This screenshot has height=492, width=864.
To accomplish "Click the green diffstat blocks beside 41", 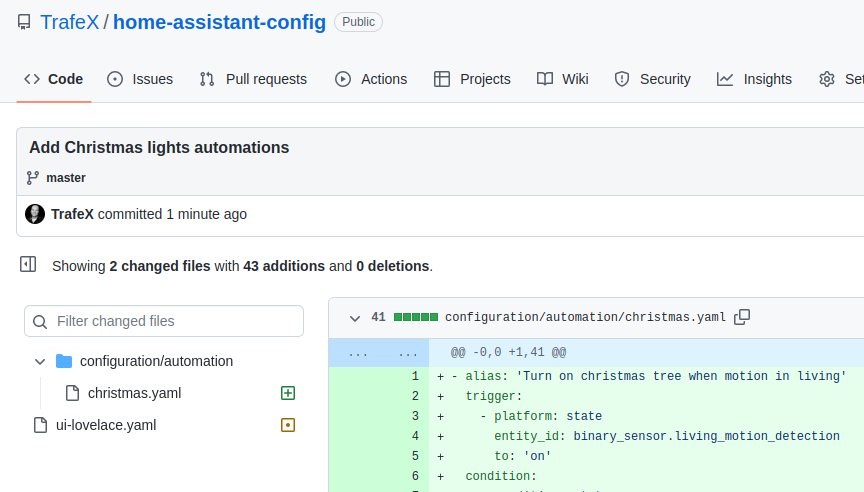I will (x=416, y=317).
